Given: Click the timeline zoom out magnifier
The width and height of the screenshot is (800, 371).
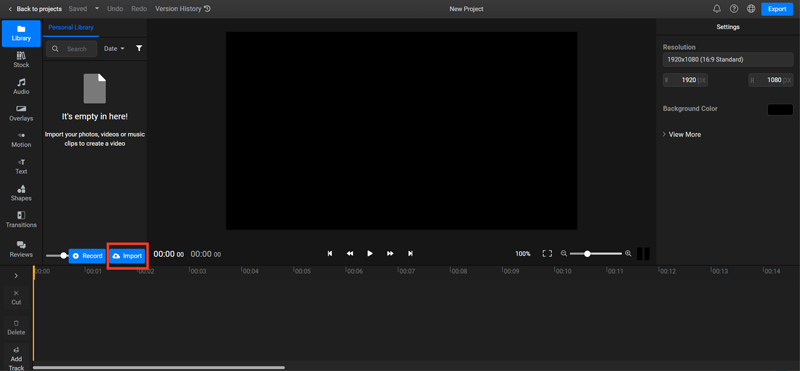Looking at the screenshot, I should click(563, 253).
